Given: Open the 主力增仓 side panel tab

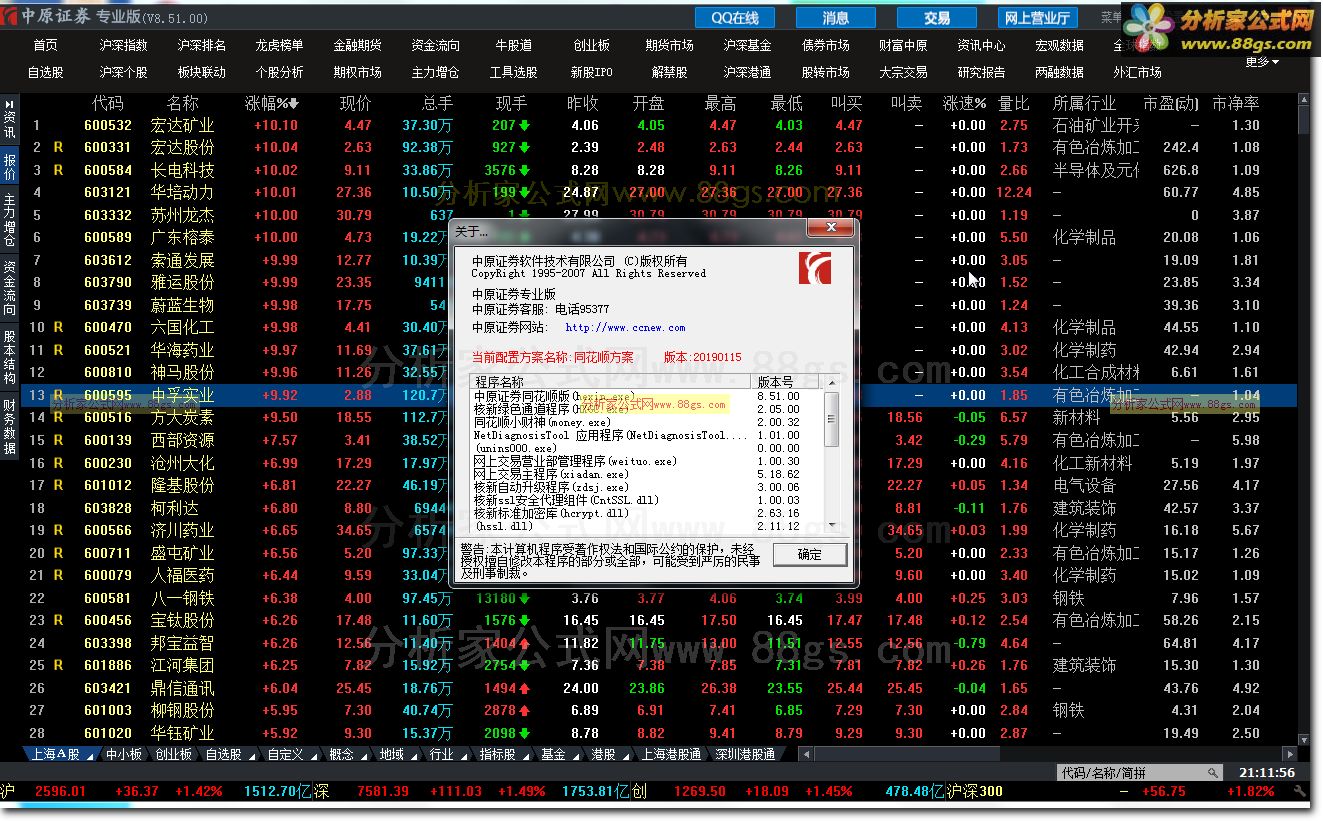Looking at the screenshot, I should pos(9,221).
